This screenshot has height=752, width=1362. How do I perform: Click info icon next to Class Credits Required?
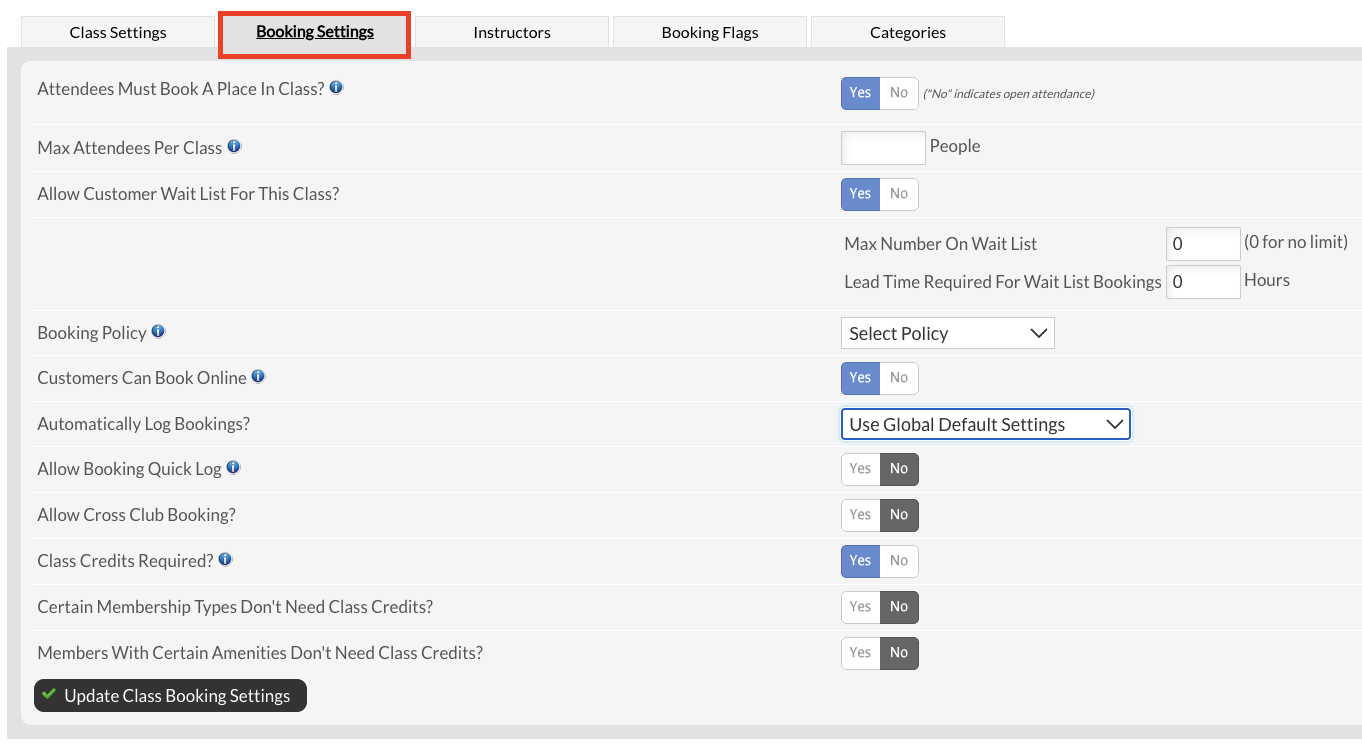[x=225, y=560]
